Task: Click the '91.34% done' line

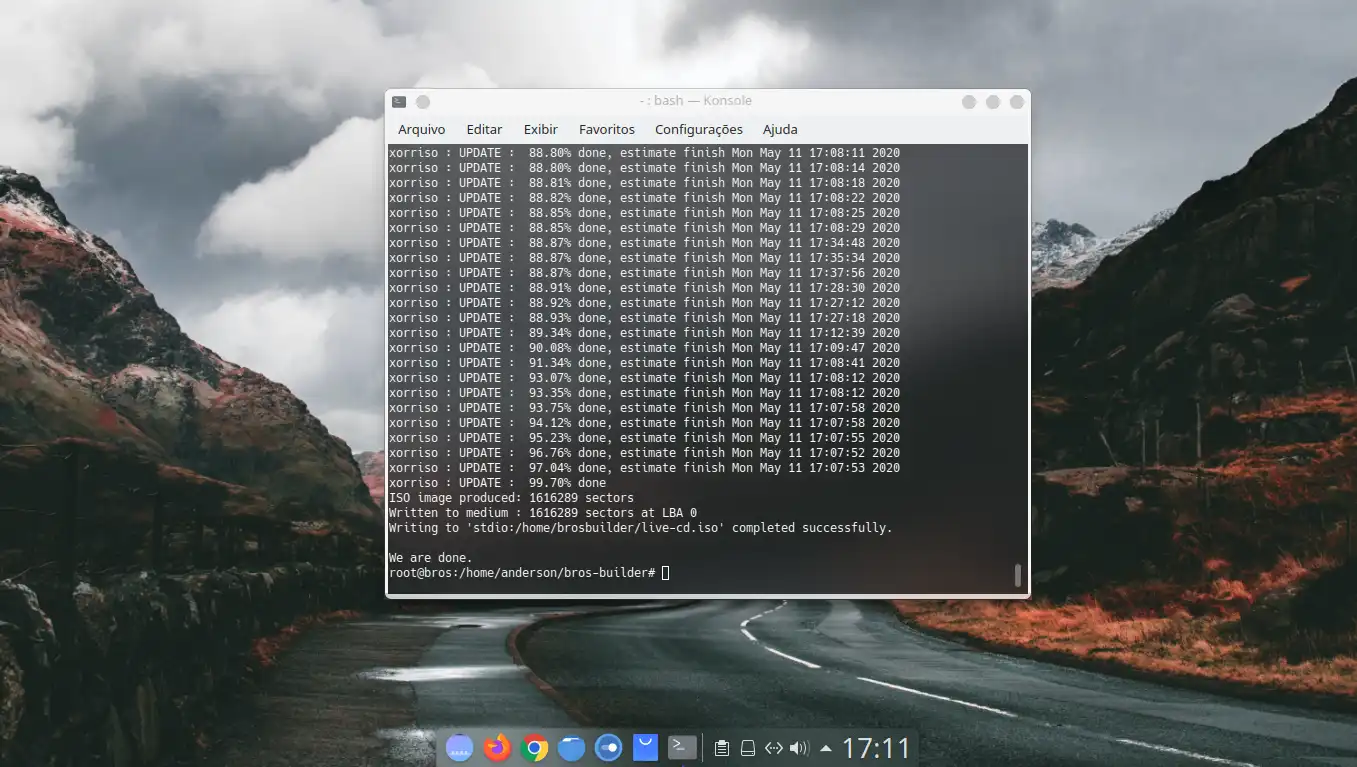Action: (644, 363)
